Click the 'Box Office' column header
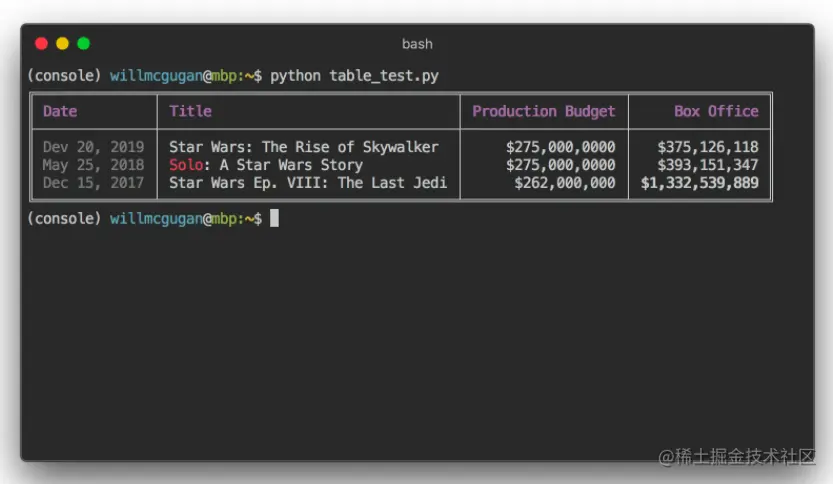The height and width of the screenshot is (484, 833). (716, 111)
